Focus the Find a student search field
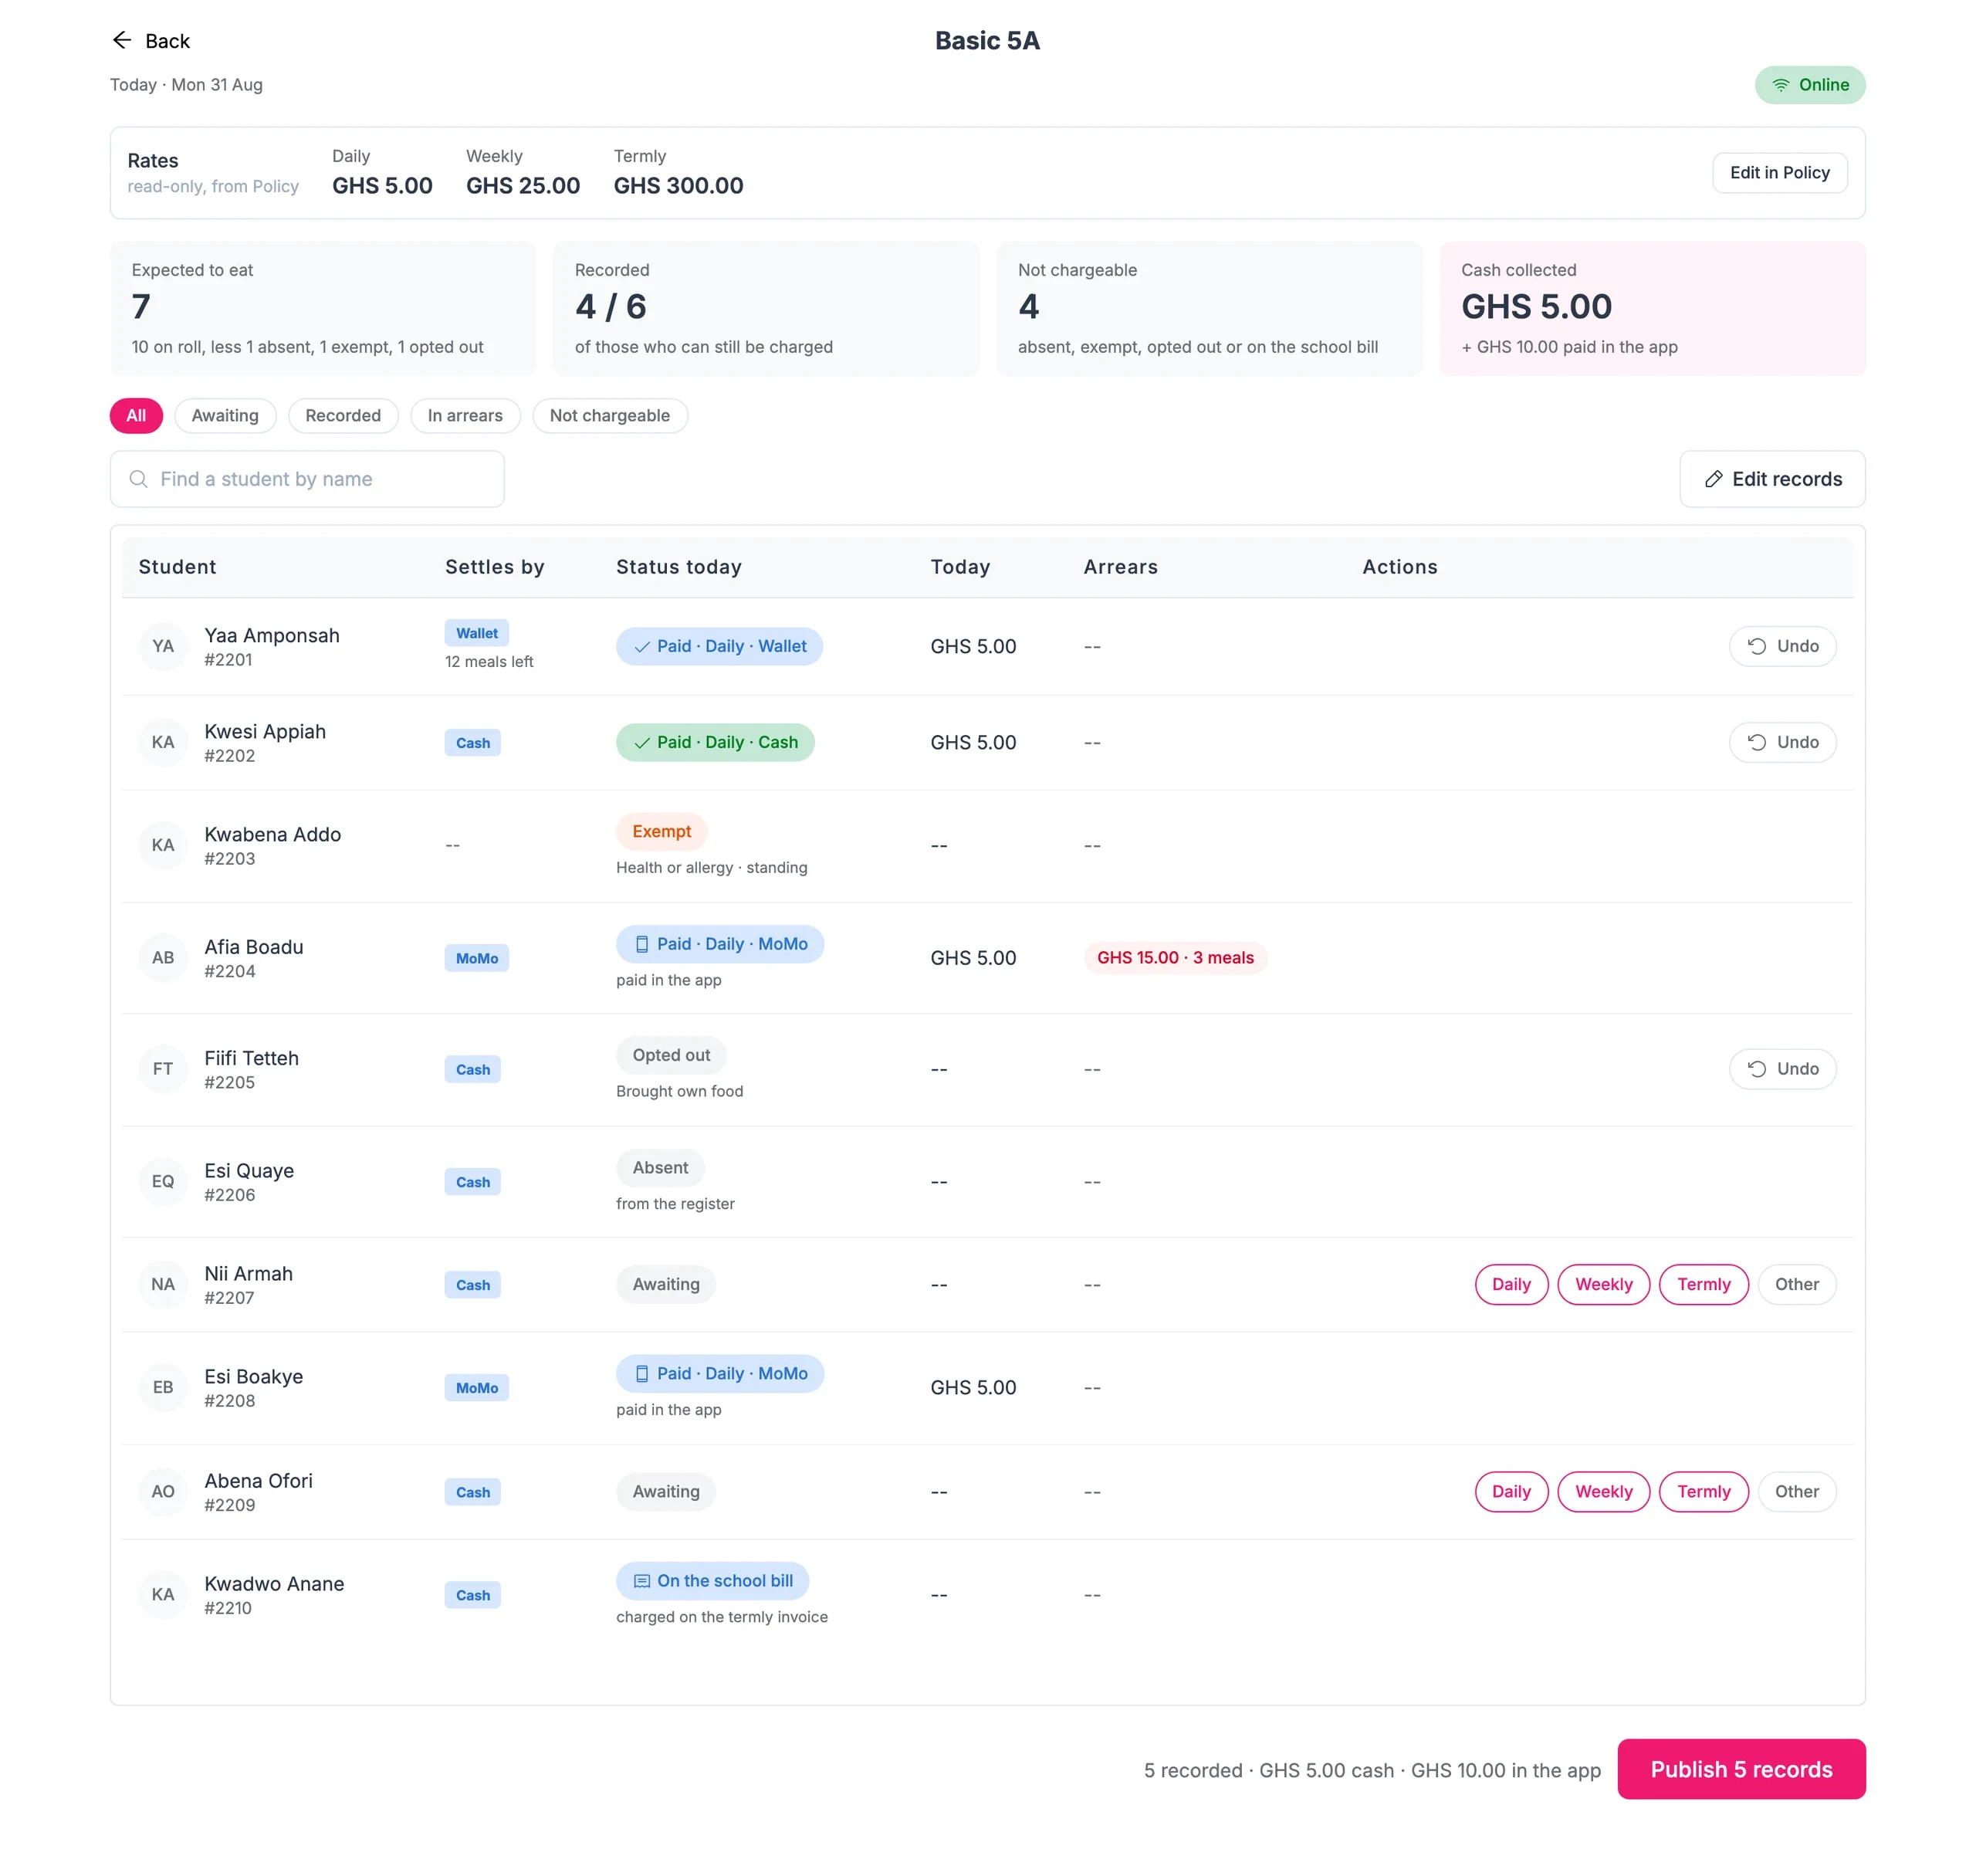1976x1876 pixels. [307, 479]
